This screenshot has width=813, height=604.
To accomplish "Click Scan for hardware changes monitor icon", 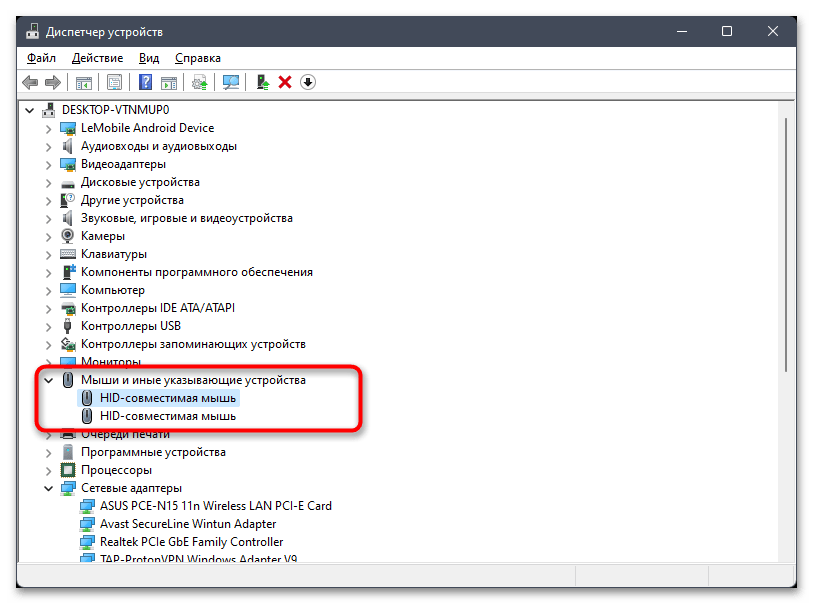I will [x=231, y=82].
